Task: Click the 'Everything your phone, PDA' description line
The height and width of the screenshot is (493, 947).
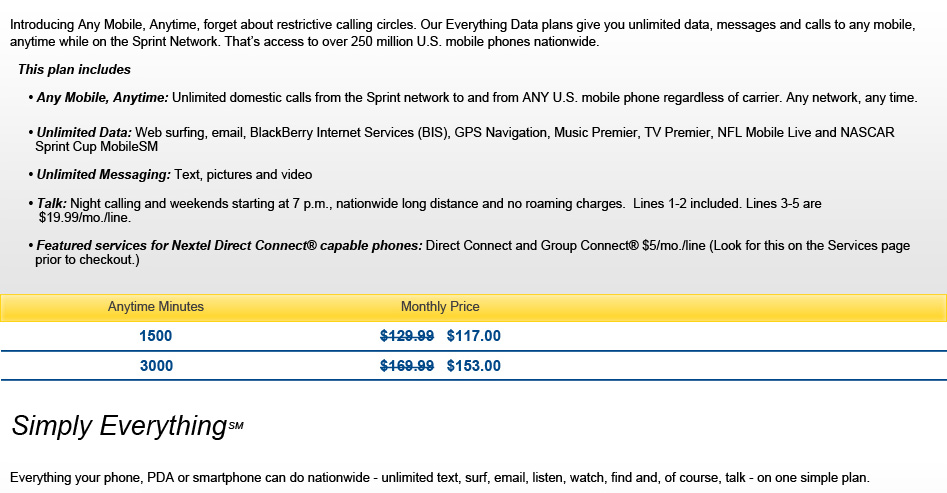Action: point(440,478)
